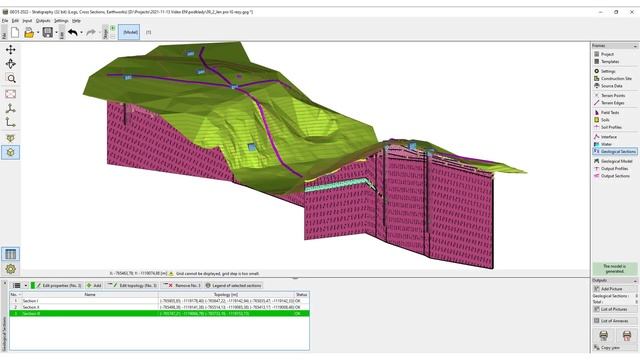Click the 3D axes view icon

(11, 109)
